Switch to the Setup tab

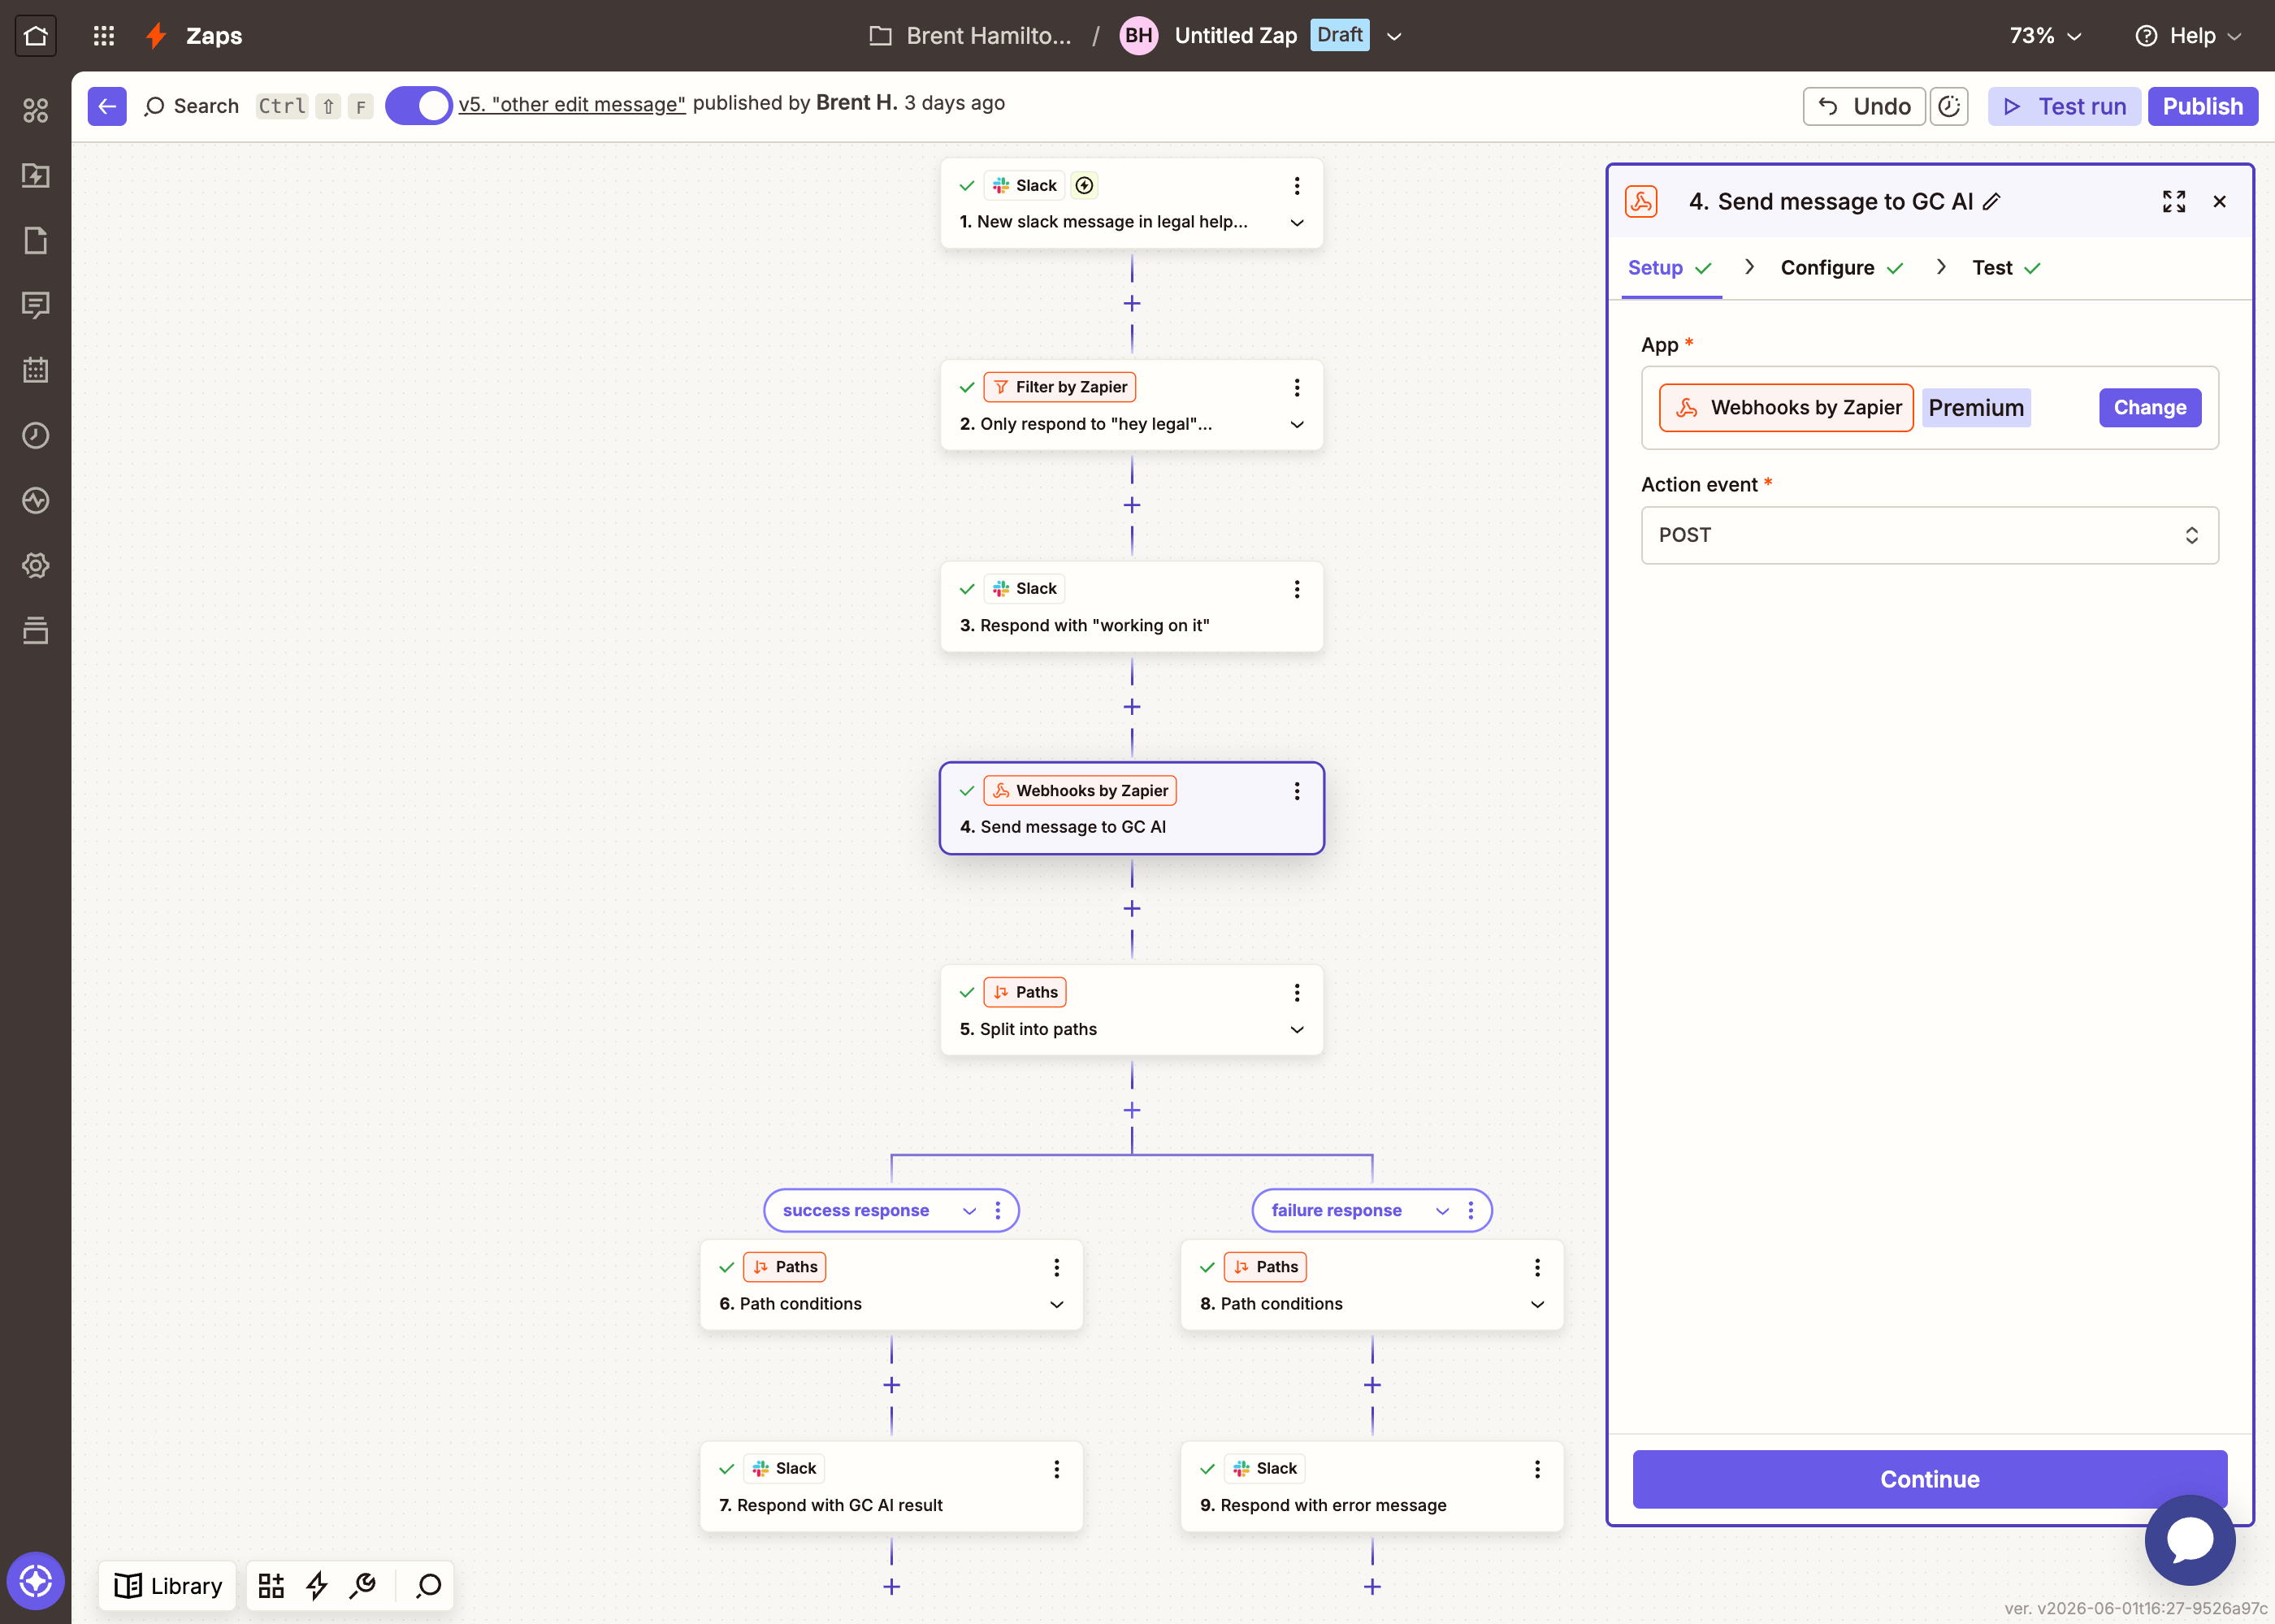pyautogui.click(x=1670, y=267)
